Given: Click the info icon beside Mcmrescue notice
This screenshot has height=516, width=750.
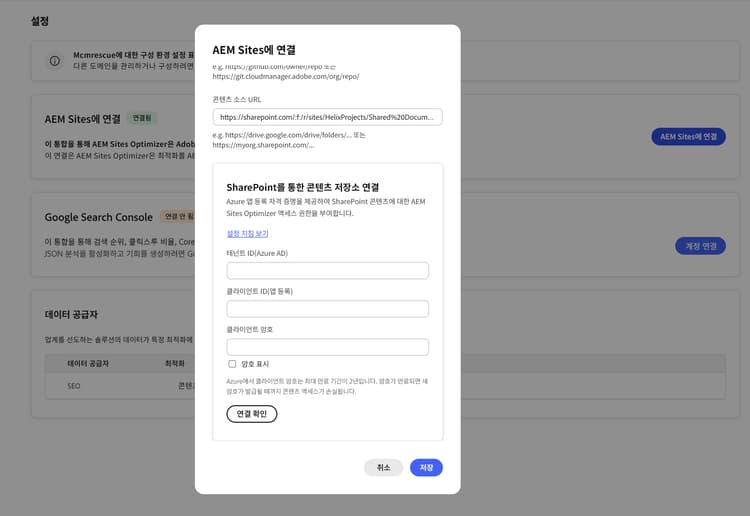Looking at the screenshot, I should (x=55, y=61).
